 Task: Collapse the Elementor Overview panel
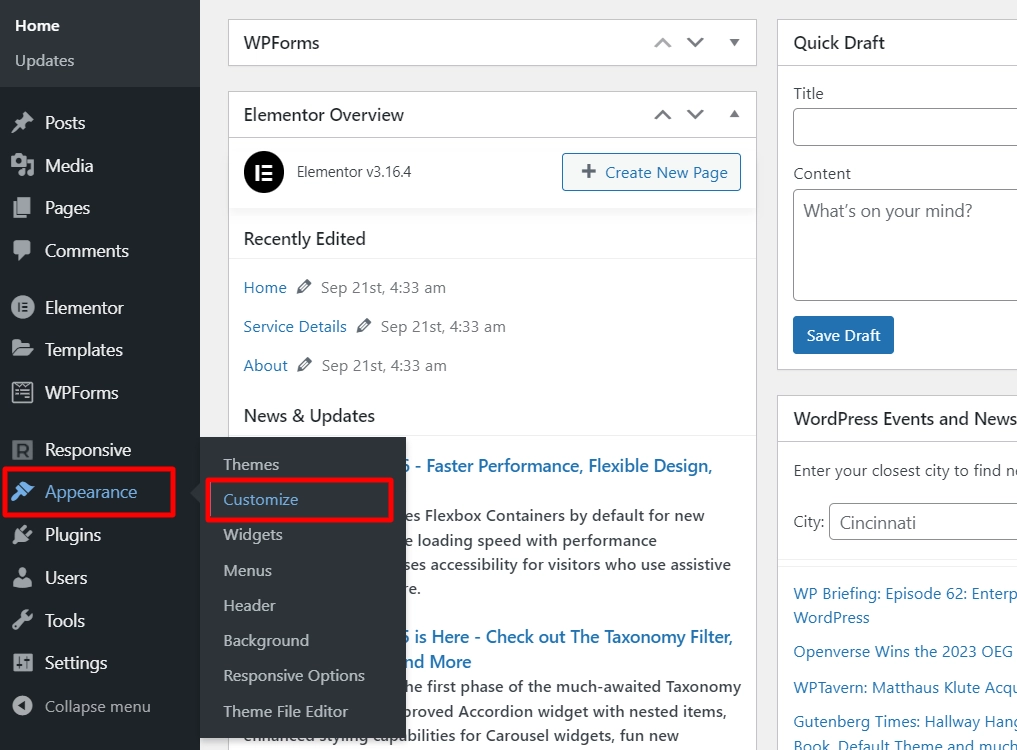[734, 114]
